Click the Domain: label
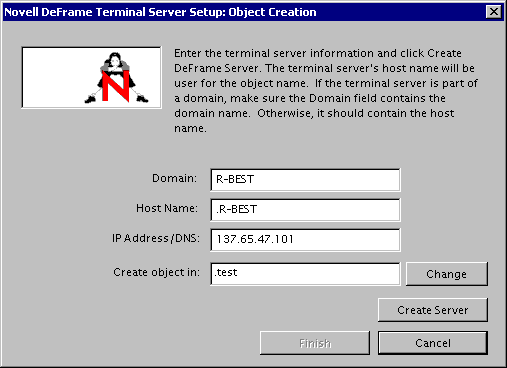 (x=174, y=178)
